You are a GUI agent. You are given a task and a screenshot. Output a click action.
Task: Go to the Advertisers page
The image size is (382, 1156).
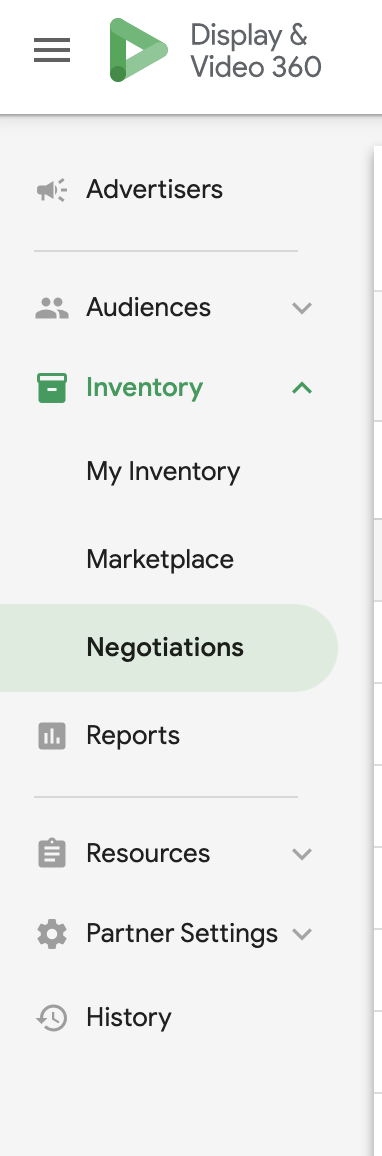pyautogui.click(x=154, y=189)
